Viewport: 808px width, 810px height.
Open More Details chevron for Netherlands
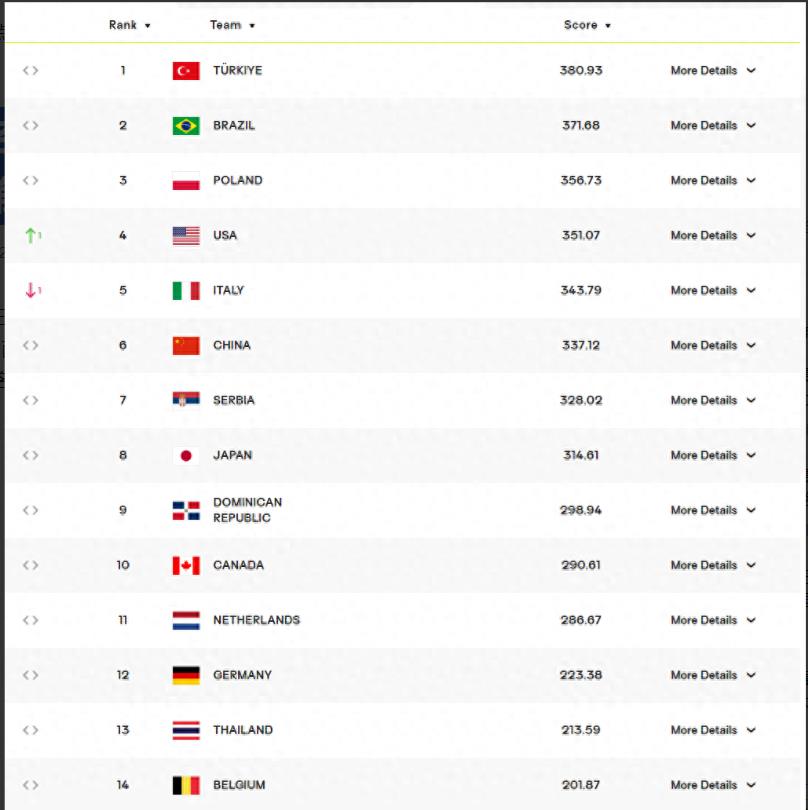[x=751, y=621]
